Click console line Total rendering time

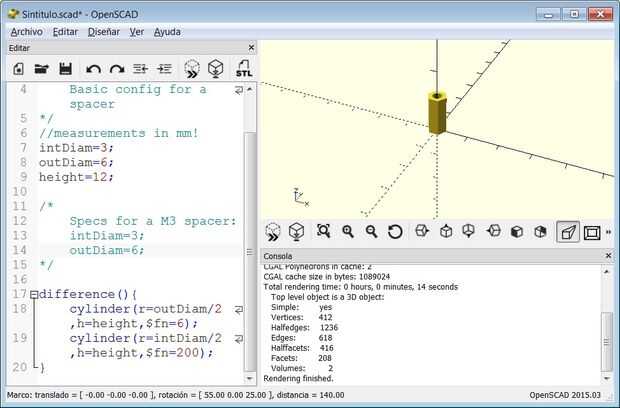[x=361, y=287]
